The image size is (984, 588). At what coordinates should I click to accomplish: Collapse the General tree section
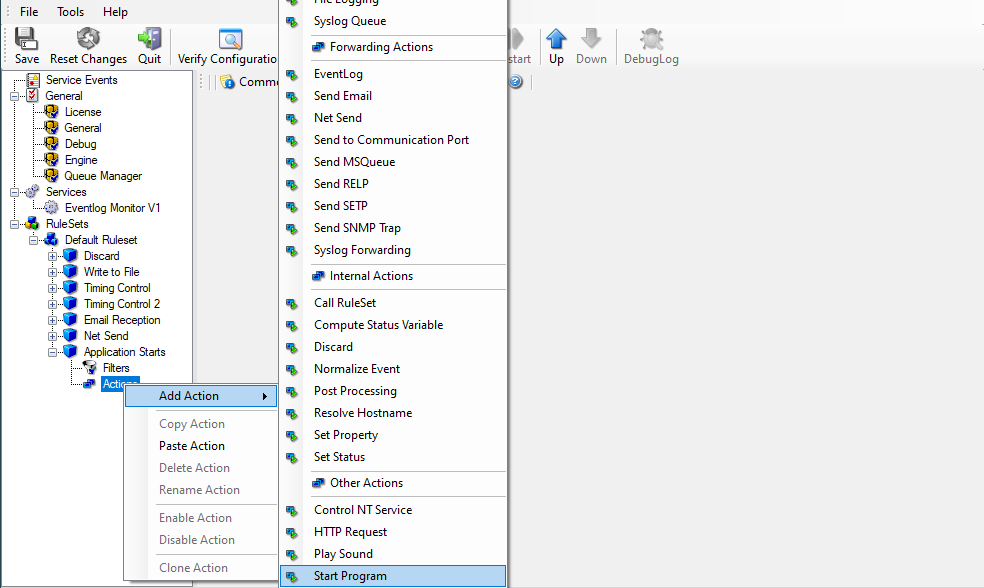coord(15,96)
